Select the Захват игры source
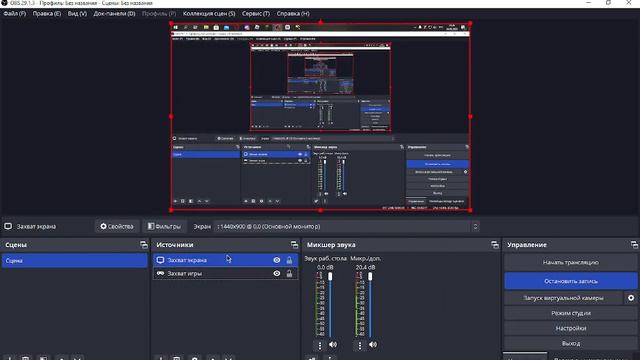 coord(225,273)
